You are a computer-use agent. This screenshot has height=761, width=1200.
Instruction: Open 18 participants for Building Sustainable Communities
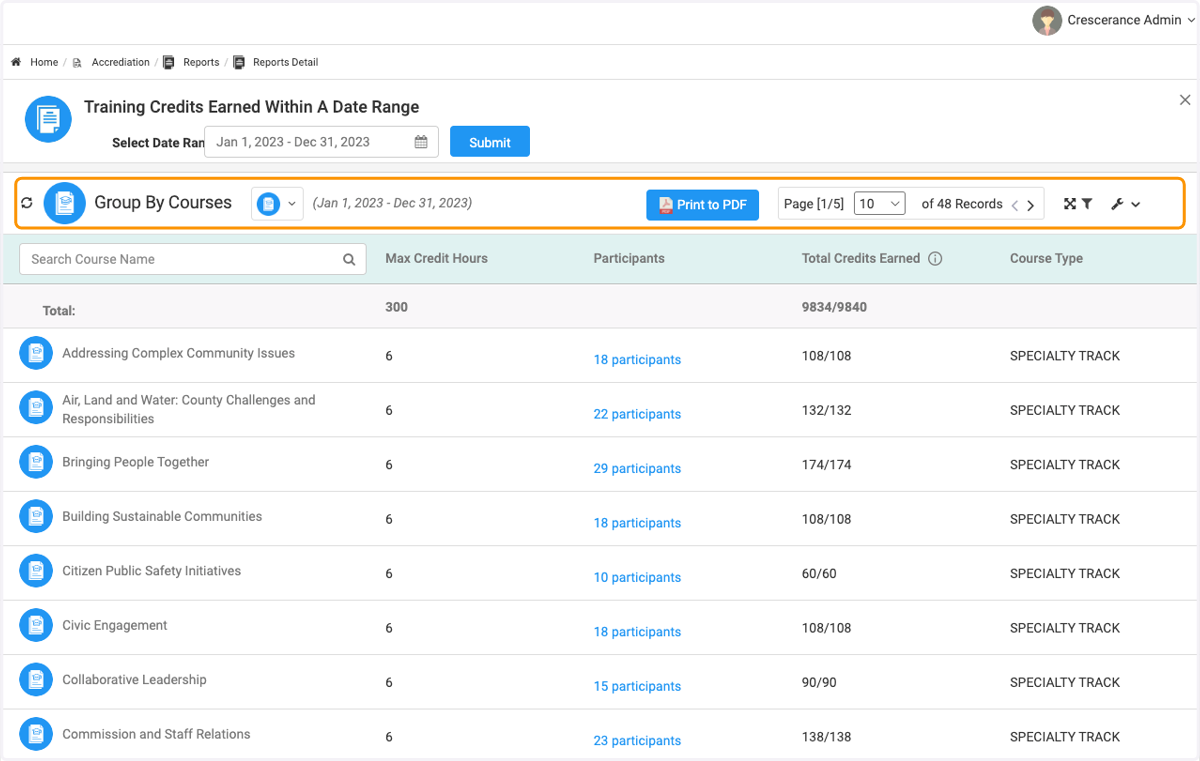pos(637,523)
